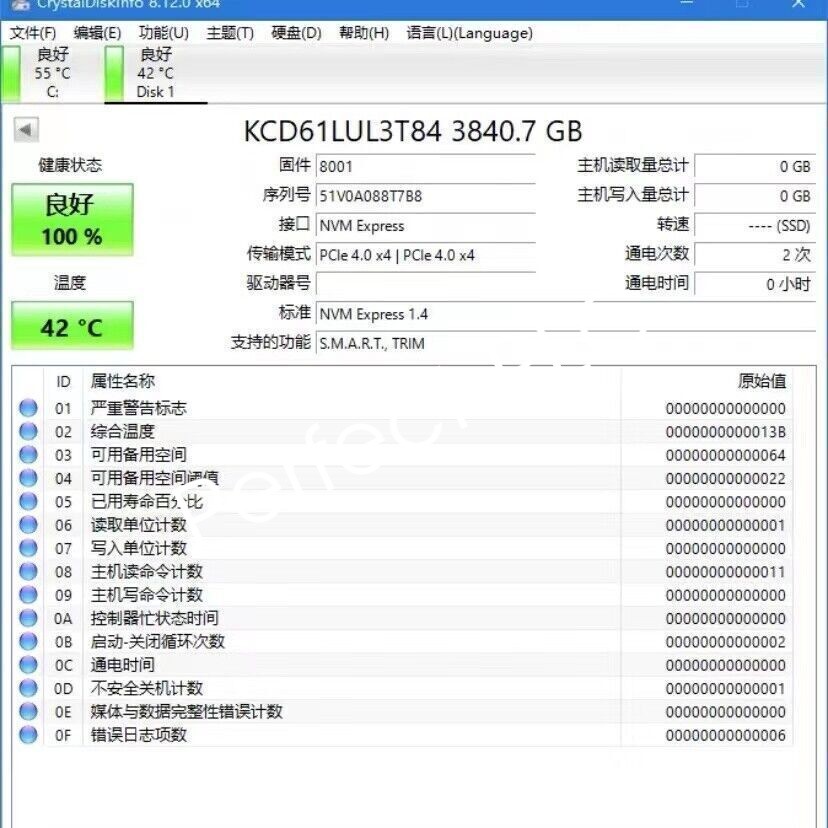Open the 文件(F) menu
Image resolution: width=828 pixels, height=828 pixels.
pyautogui.click(x=33, y=33)
